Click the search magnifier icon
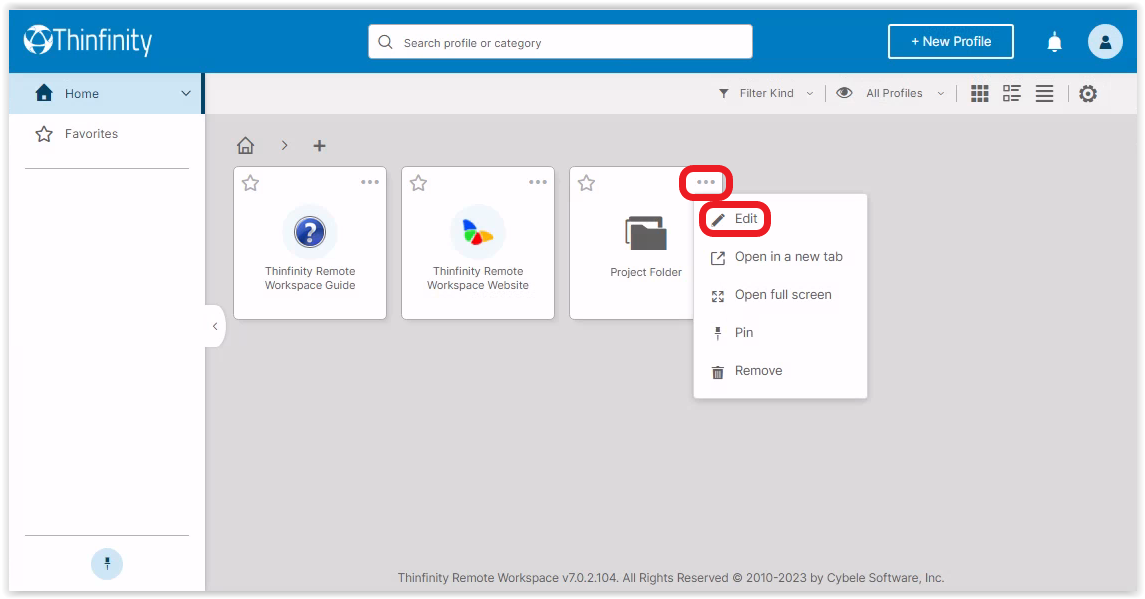 click(385, 42)
